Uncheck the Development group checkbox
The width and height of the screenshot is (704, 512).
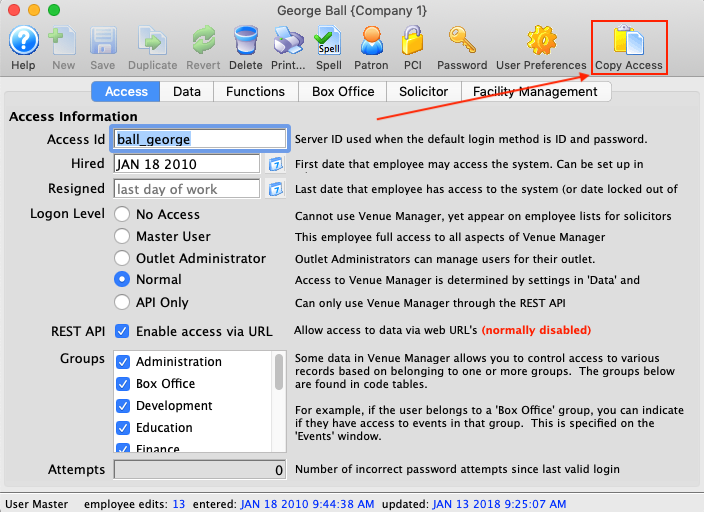[123, 406]
